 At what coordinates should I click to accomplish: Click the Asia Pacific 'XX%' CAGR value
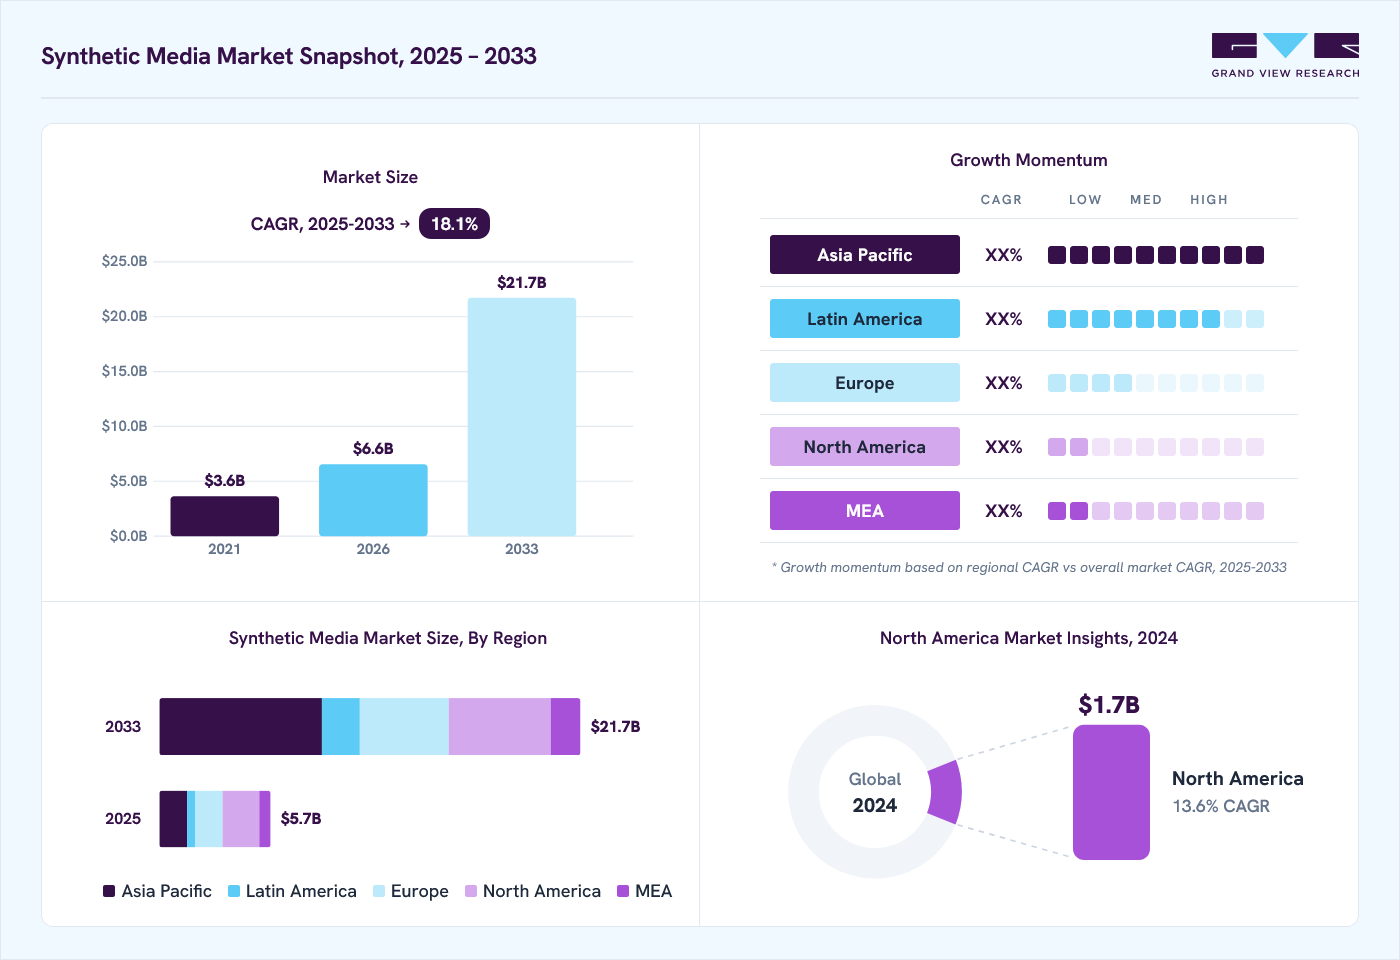pyautogui.click(x=1004, y=255)
